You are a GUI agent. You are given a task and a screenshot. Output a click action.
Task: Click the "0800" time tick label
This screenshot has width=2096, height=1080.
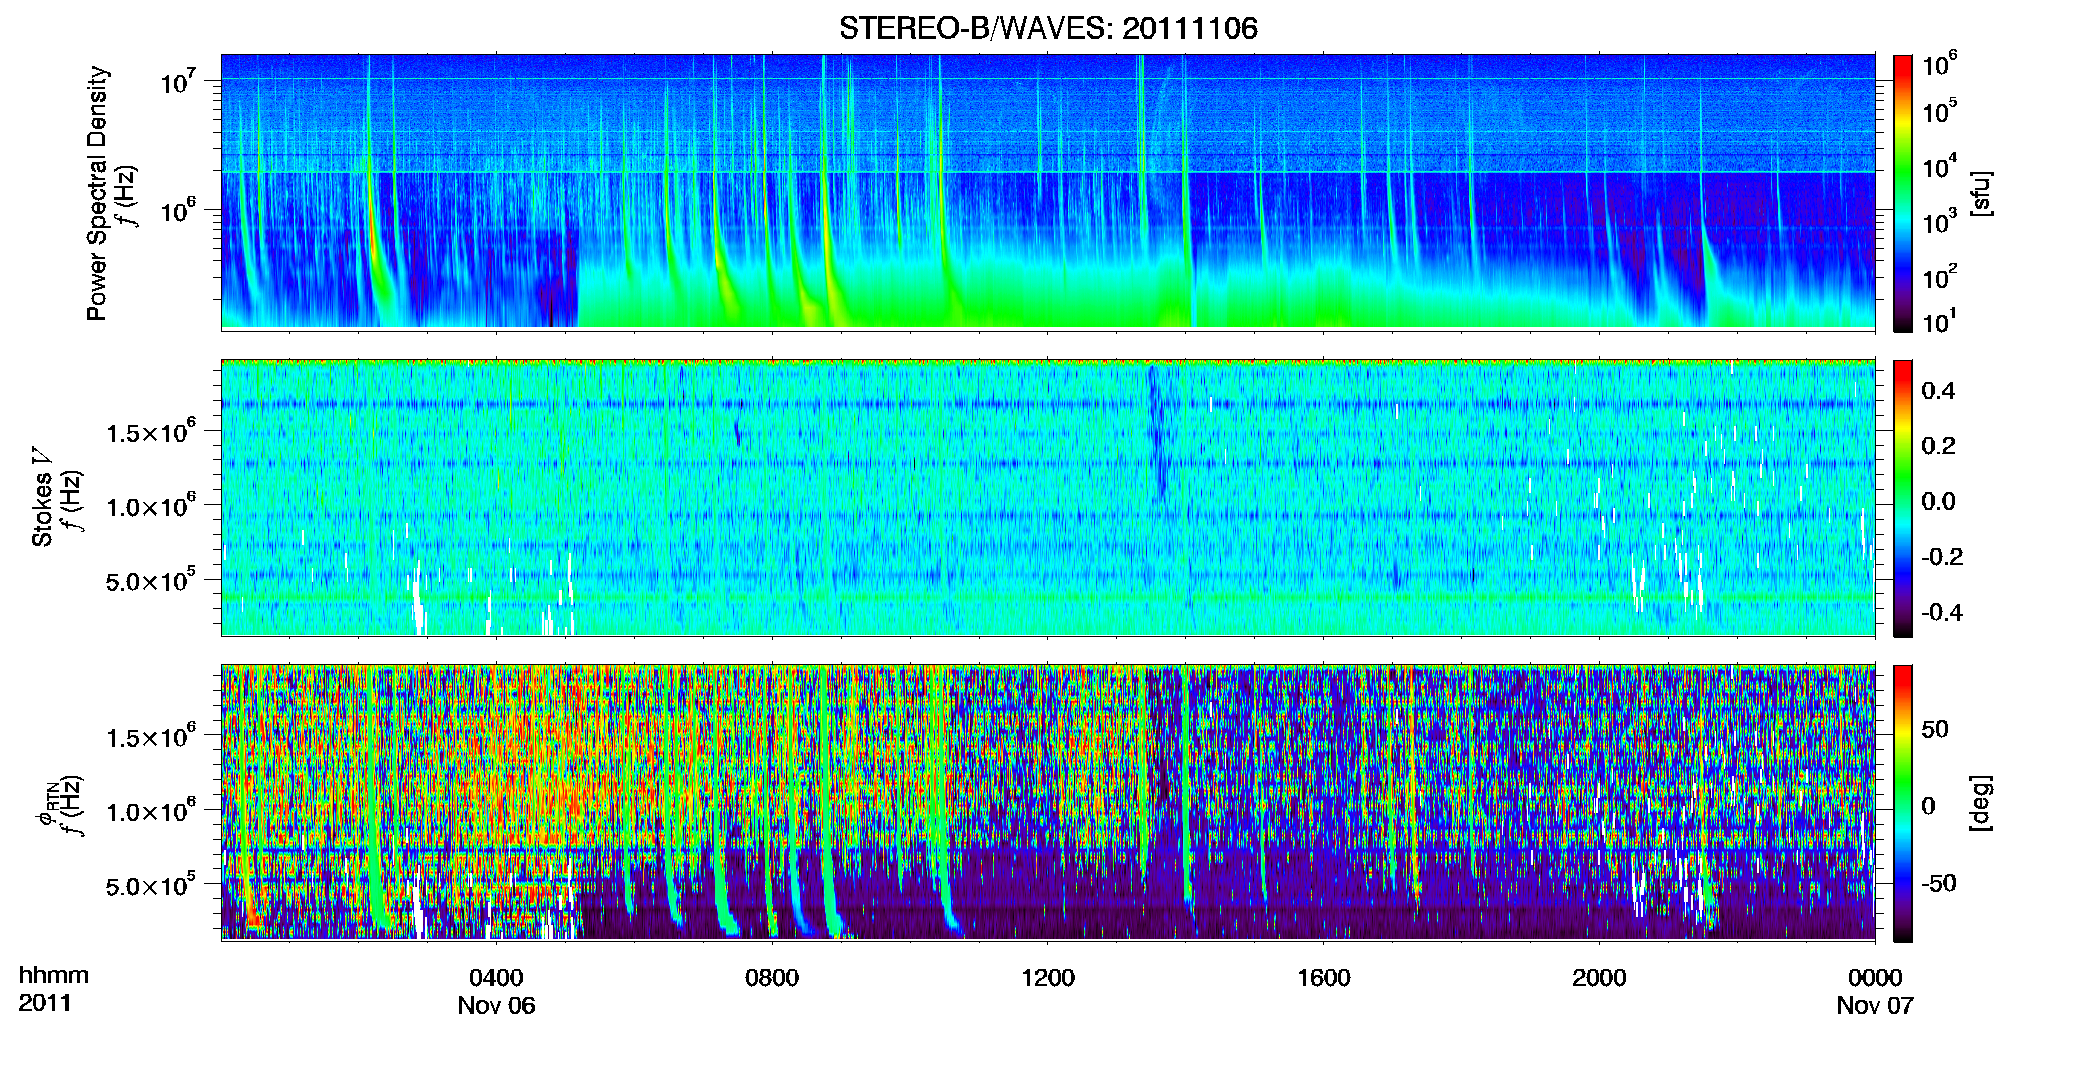pos(772,978)
